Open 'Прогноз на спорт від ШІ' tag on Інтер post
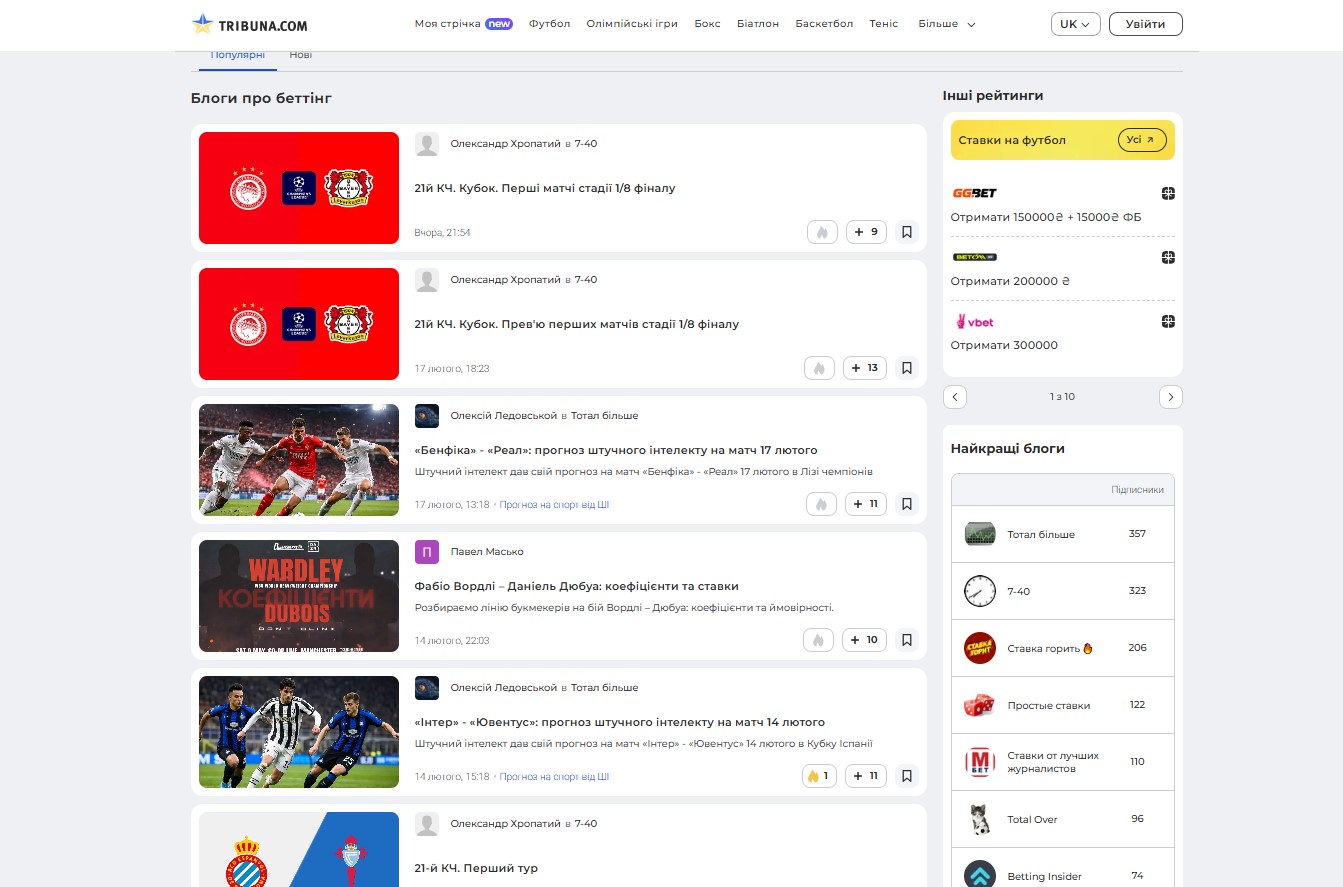 tap(554, 777)
